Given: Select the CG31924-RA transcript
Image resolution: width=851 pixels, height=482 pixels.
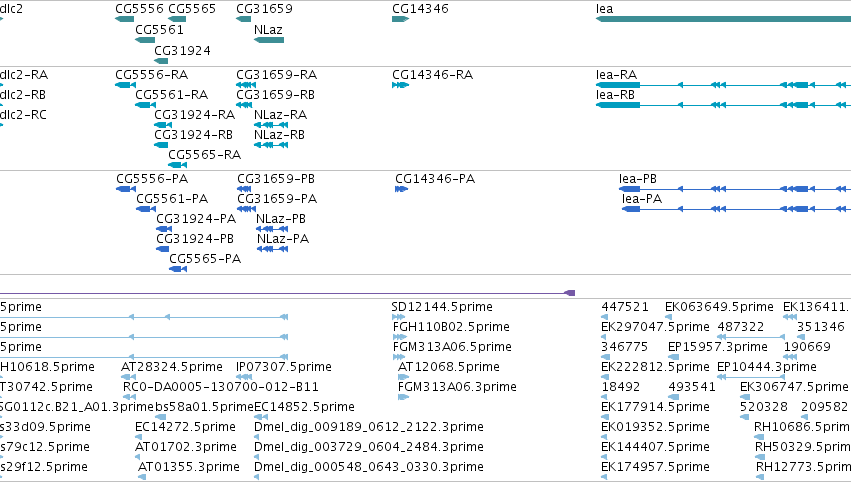Looking at the screenshot, I should [x=163, y=125].
